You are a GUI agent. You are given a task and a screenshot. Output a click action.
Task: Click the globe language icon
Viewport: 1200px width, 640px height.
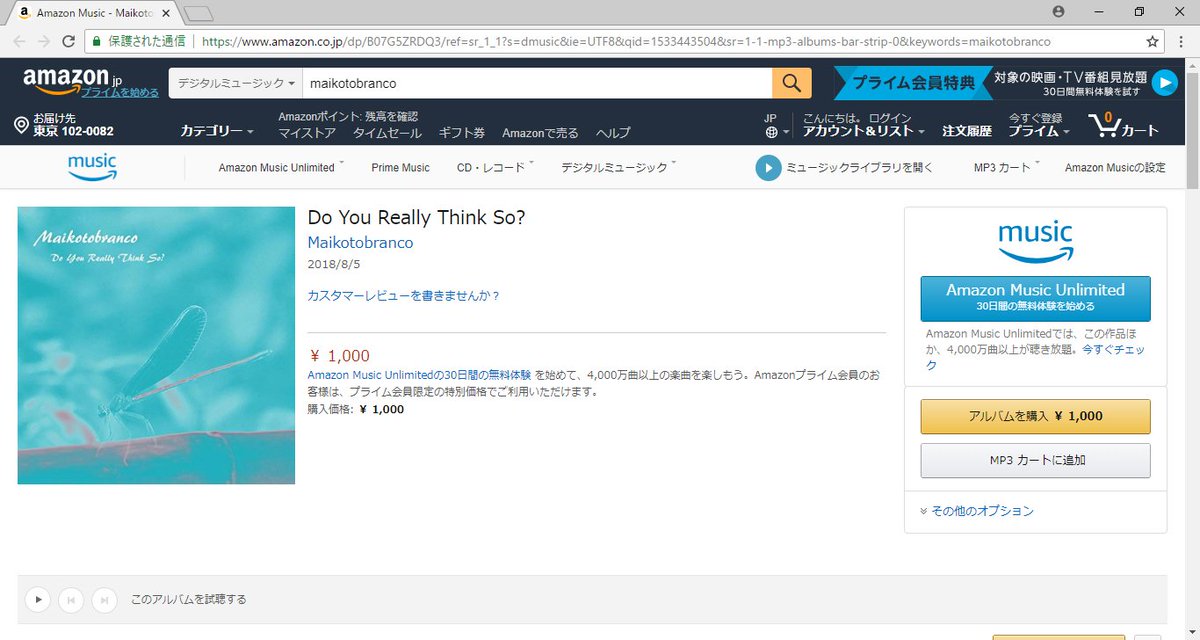click(771, 132)
